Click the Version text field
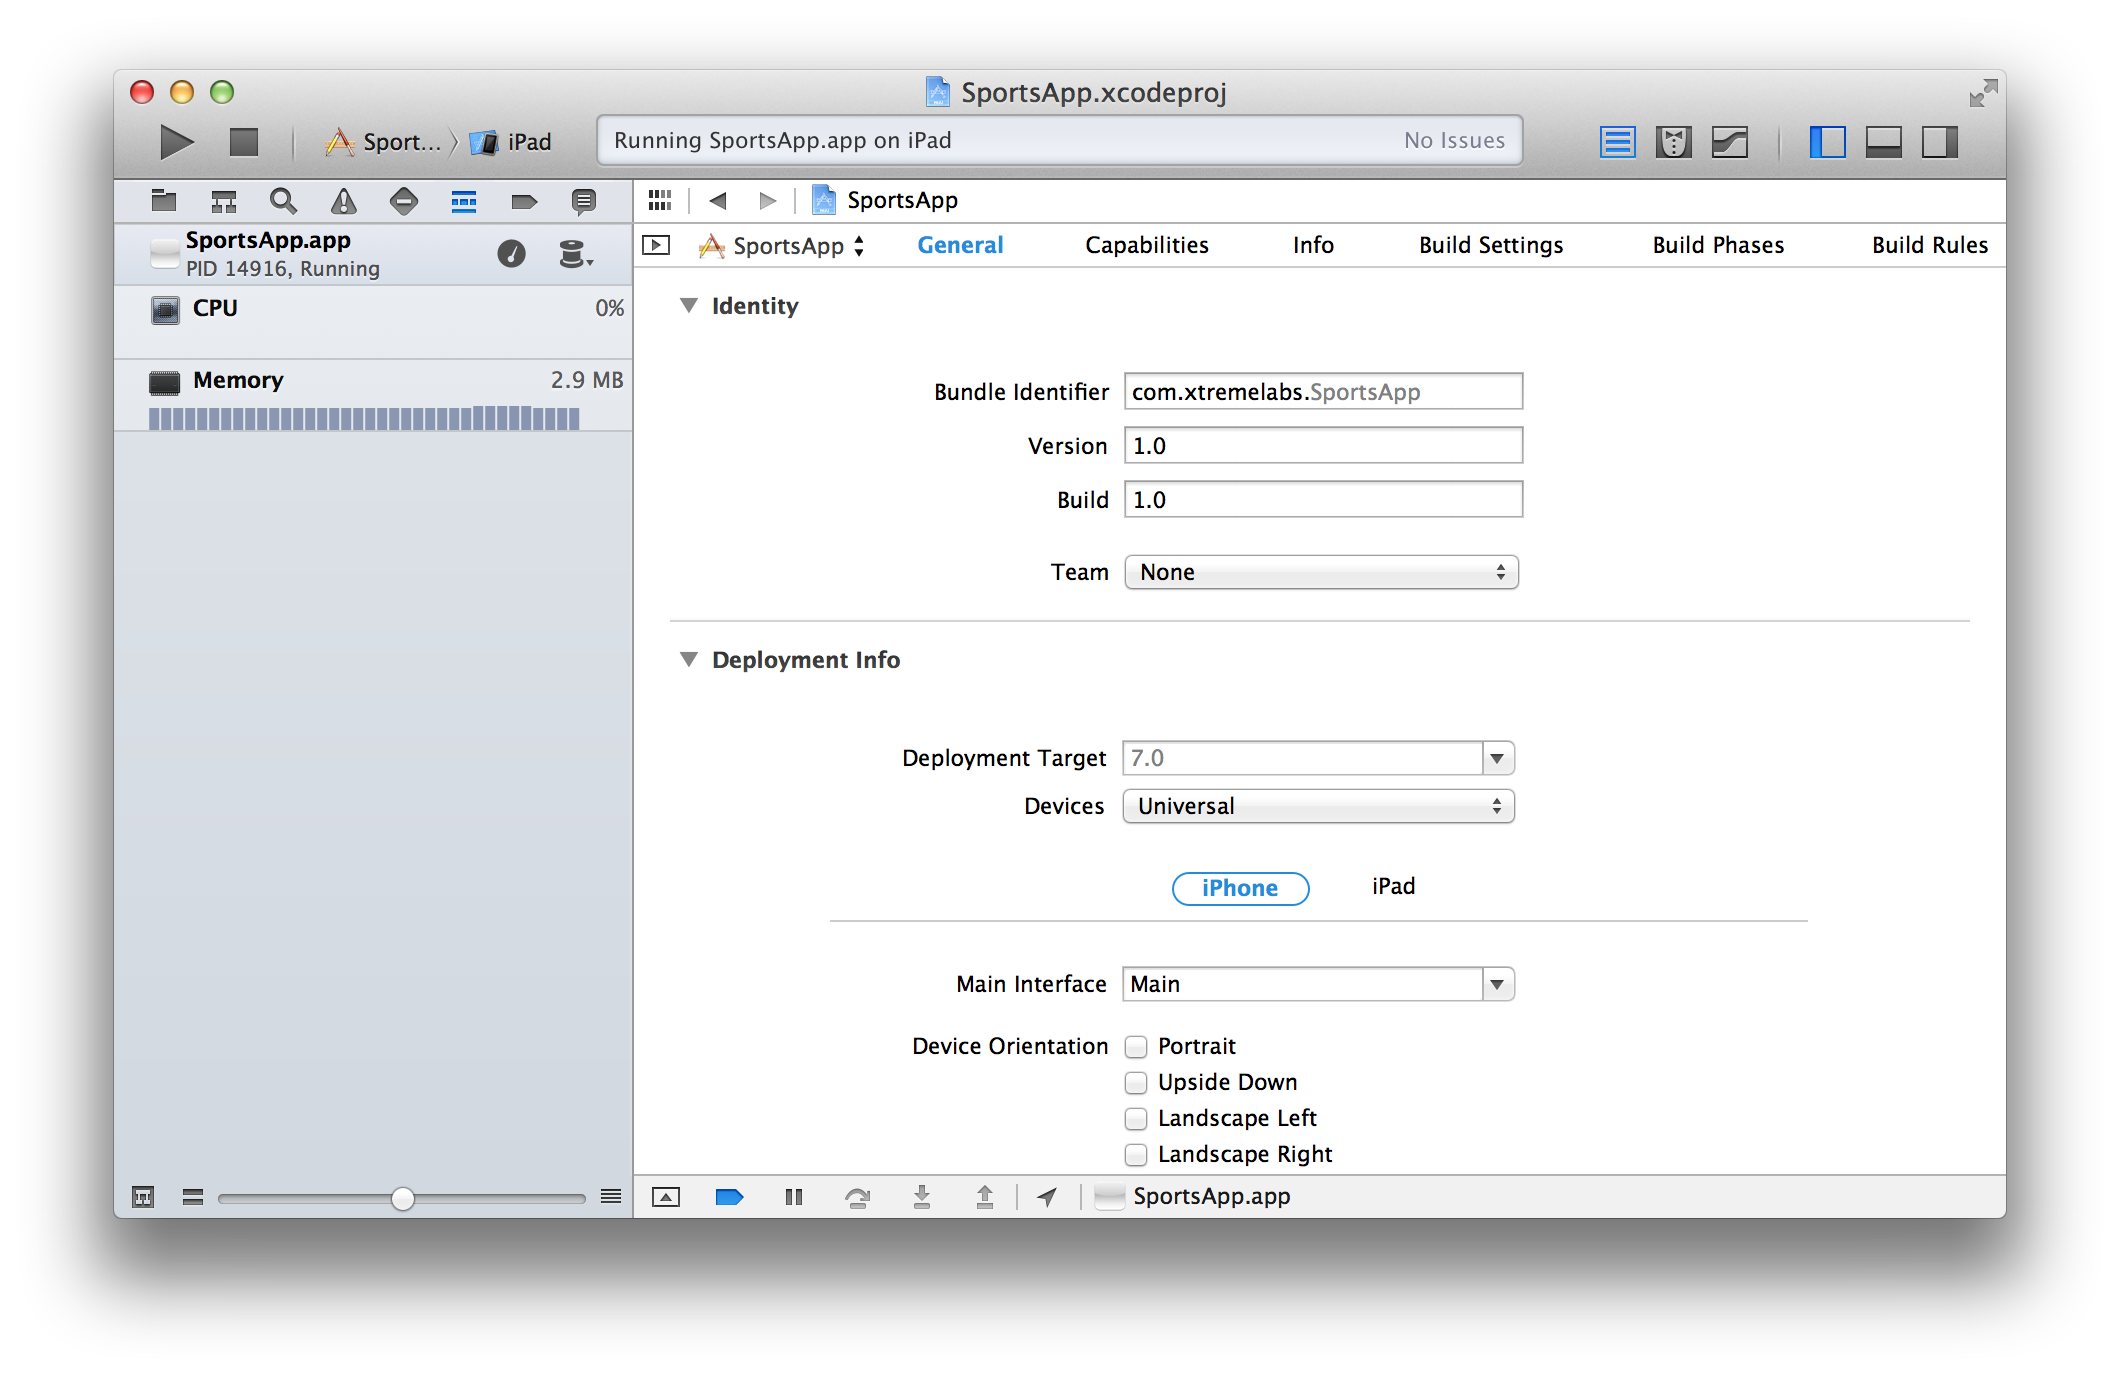The height and width of the screenshot is (1376, 2120). tap(1323, 445)
